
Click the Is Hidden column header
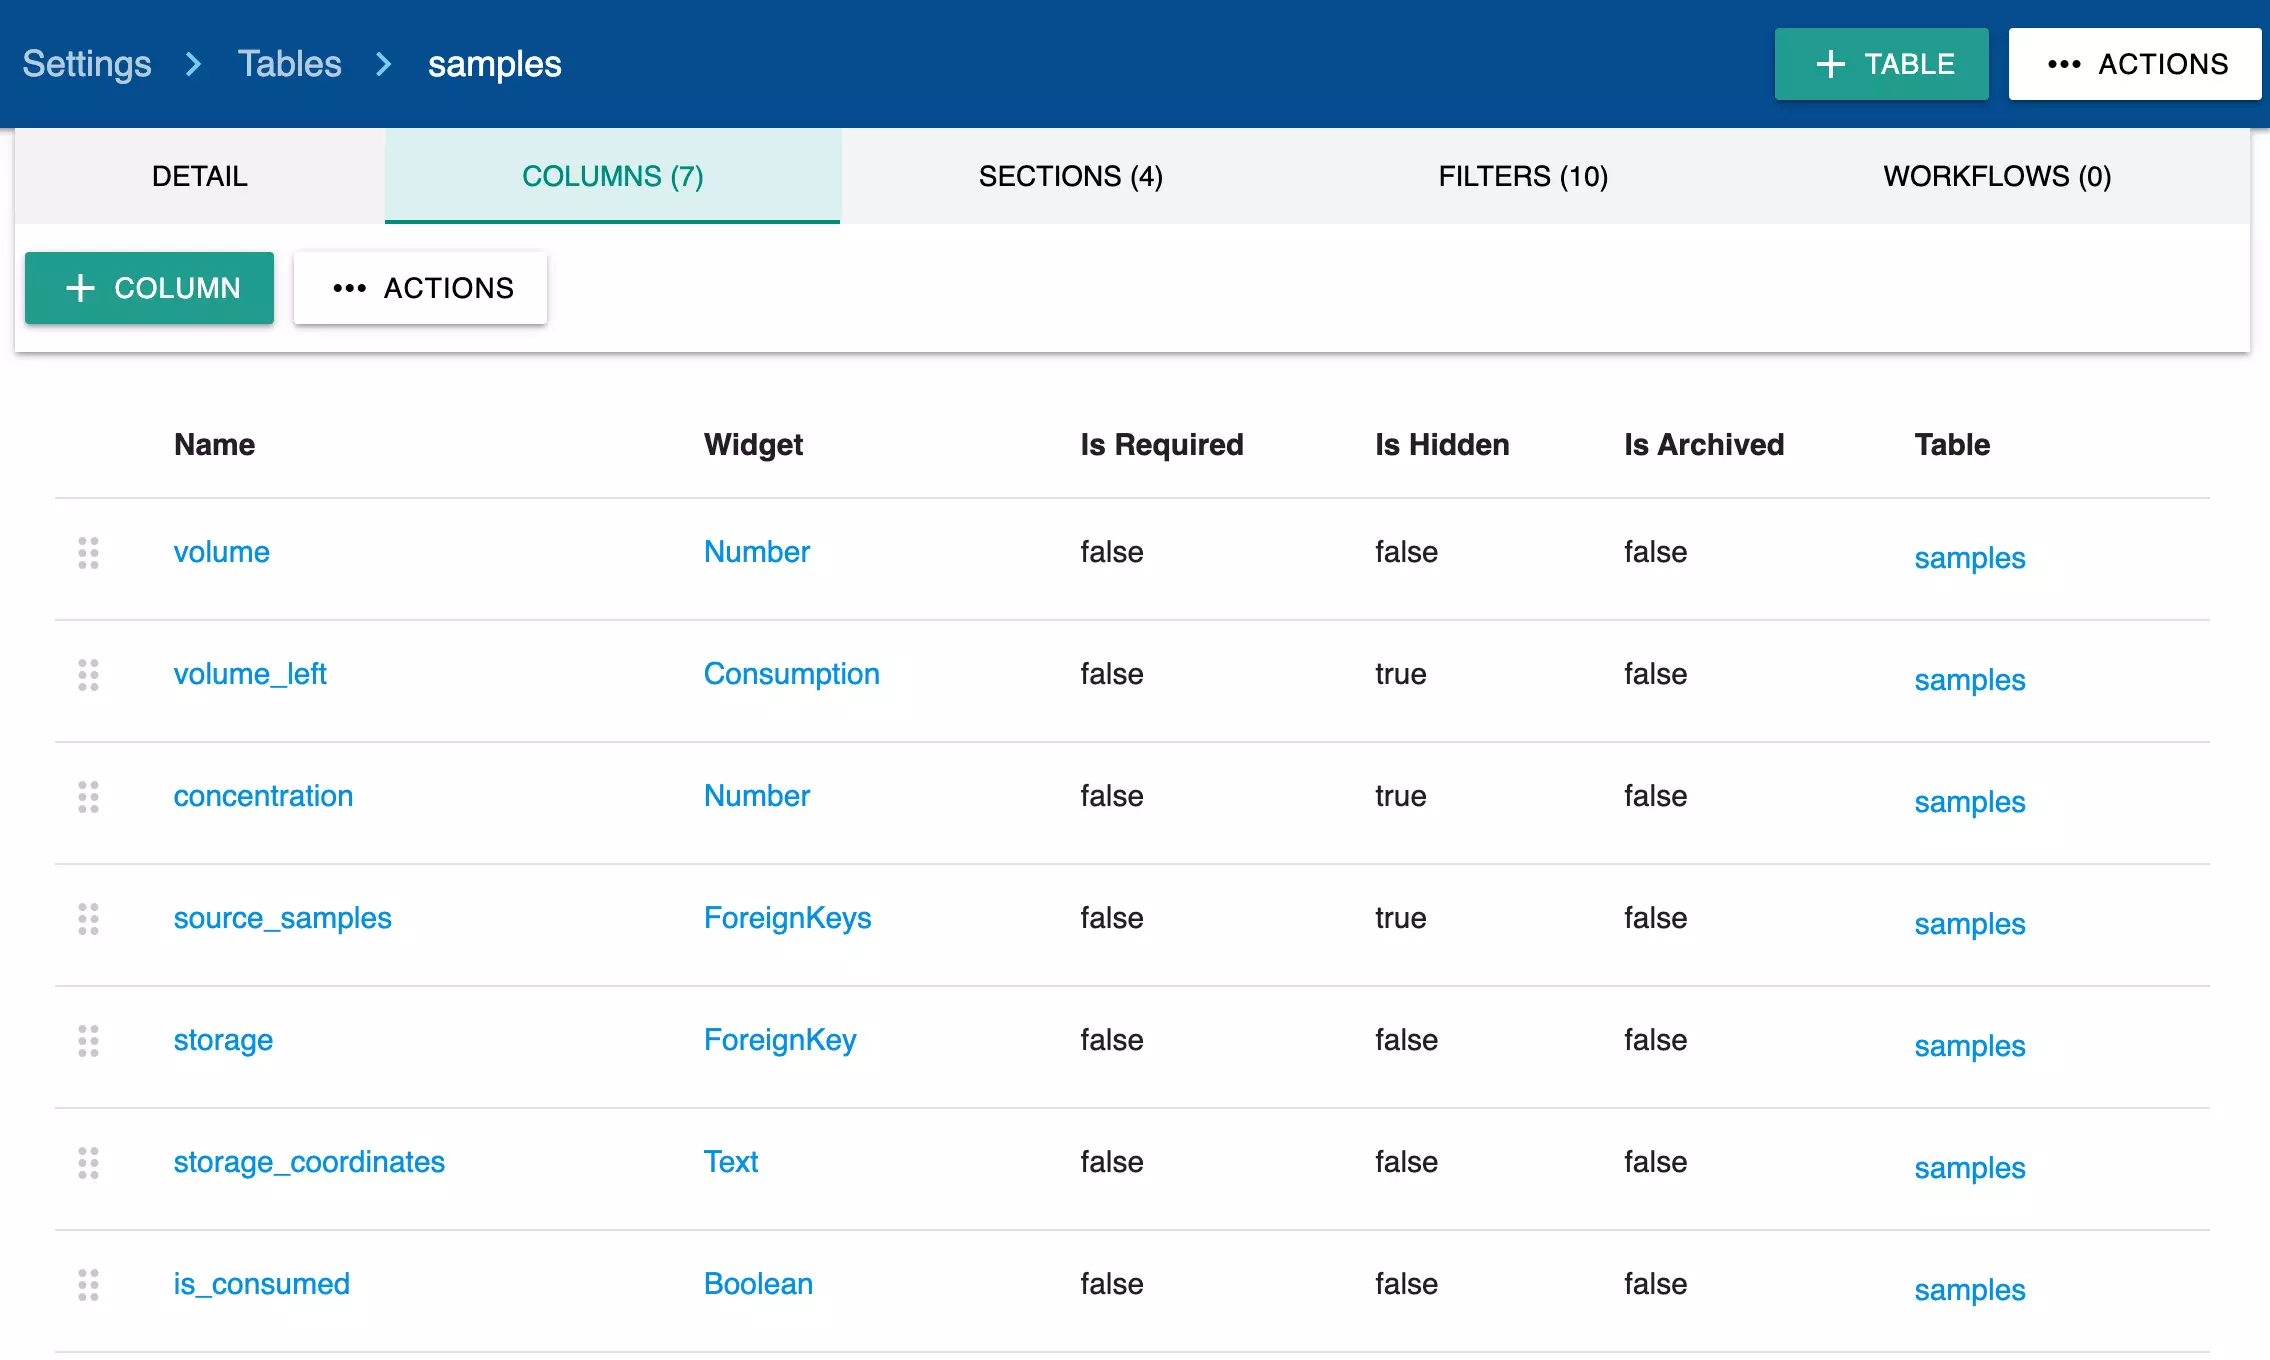[1442, 445]
